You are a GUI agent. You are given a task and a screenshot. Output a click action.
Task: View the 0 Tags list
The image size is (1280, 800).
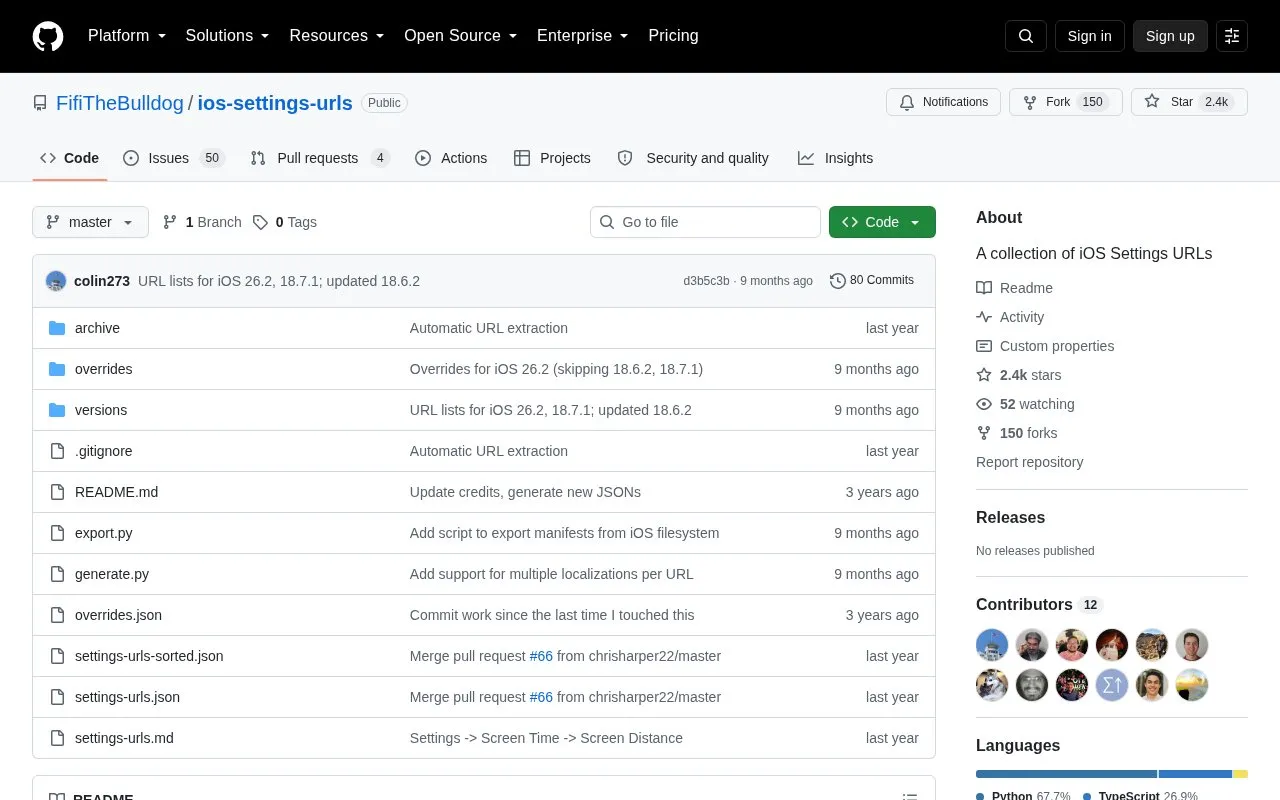[x=285, y=222]
